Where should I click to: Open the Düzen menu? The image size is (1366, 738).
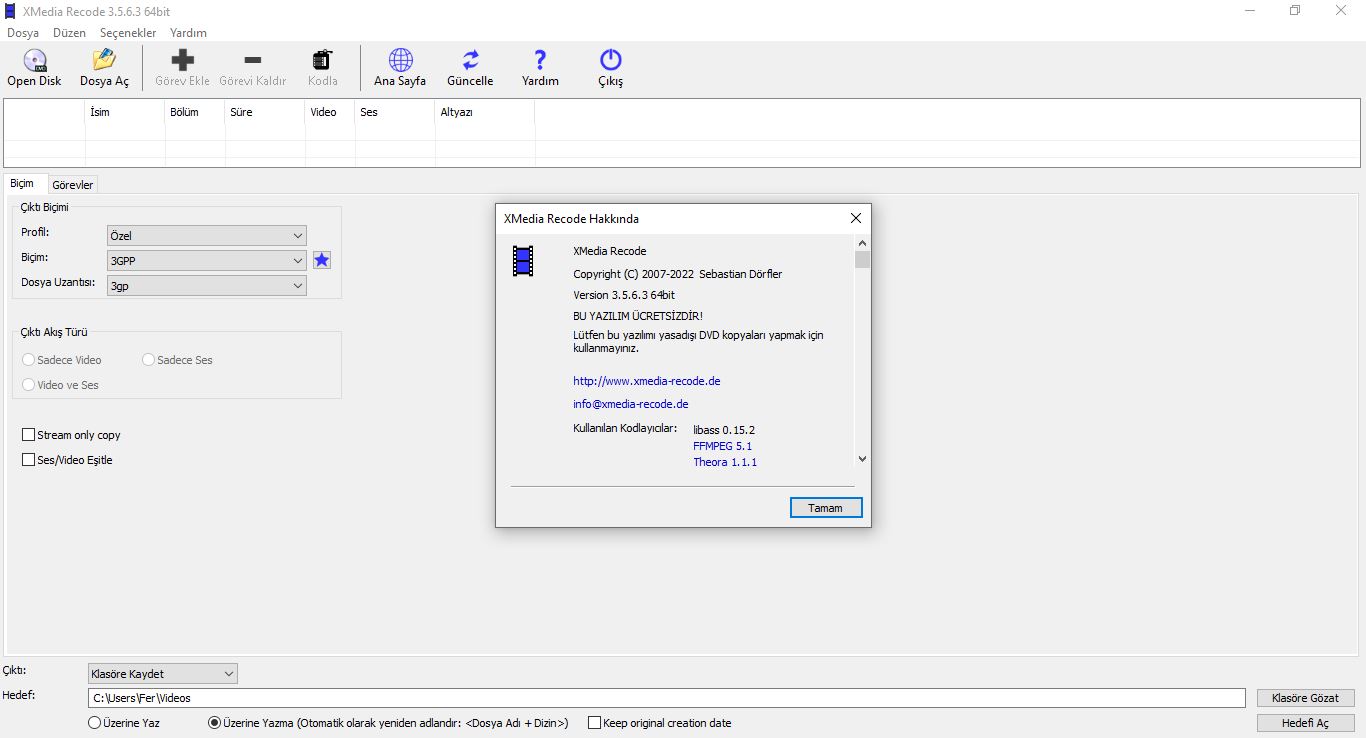tap(70, 33)
